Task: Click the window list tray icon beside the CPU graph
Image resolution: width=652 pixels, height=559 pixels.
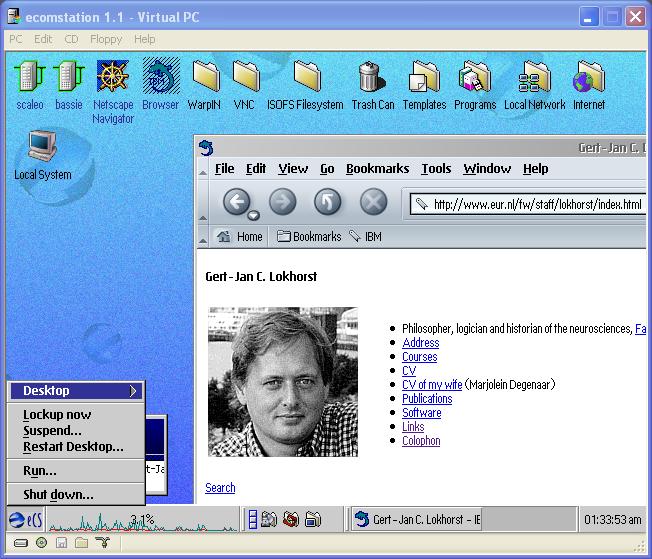Action: 252,520
